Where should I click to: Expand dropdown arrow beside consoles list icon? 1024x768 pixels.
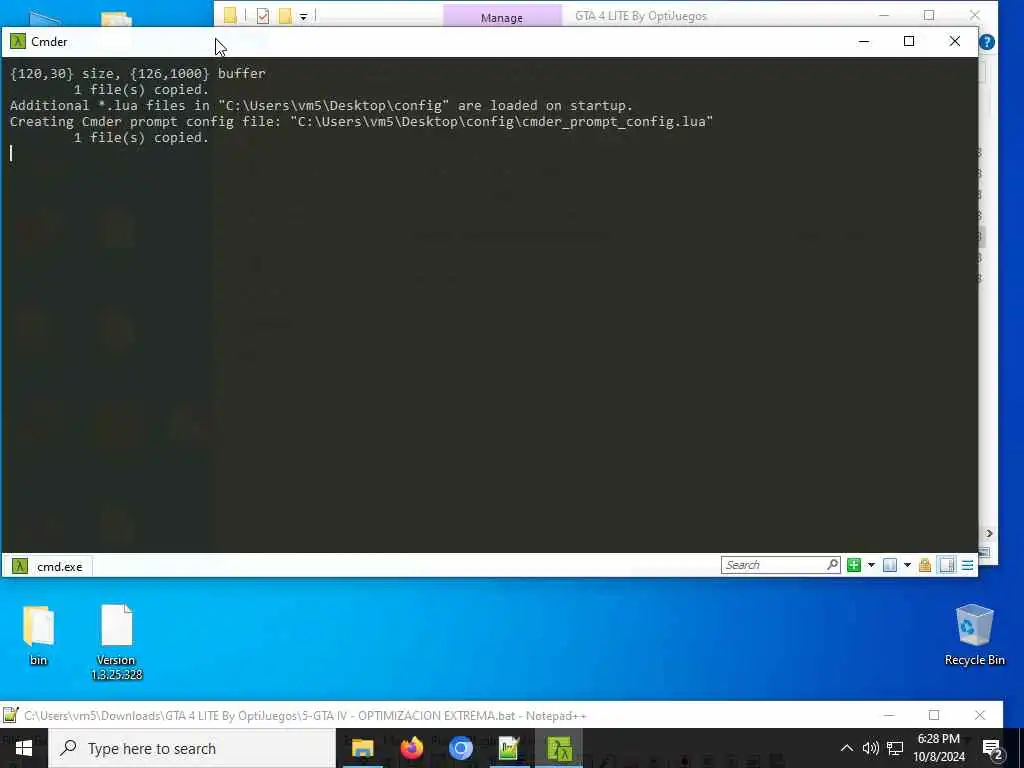click(907, 566)
